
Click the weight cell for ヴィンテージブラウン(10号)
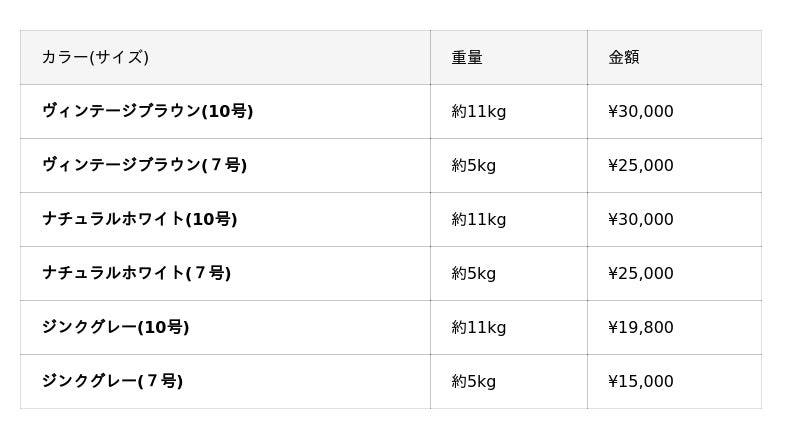pos(479,111)
